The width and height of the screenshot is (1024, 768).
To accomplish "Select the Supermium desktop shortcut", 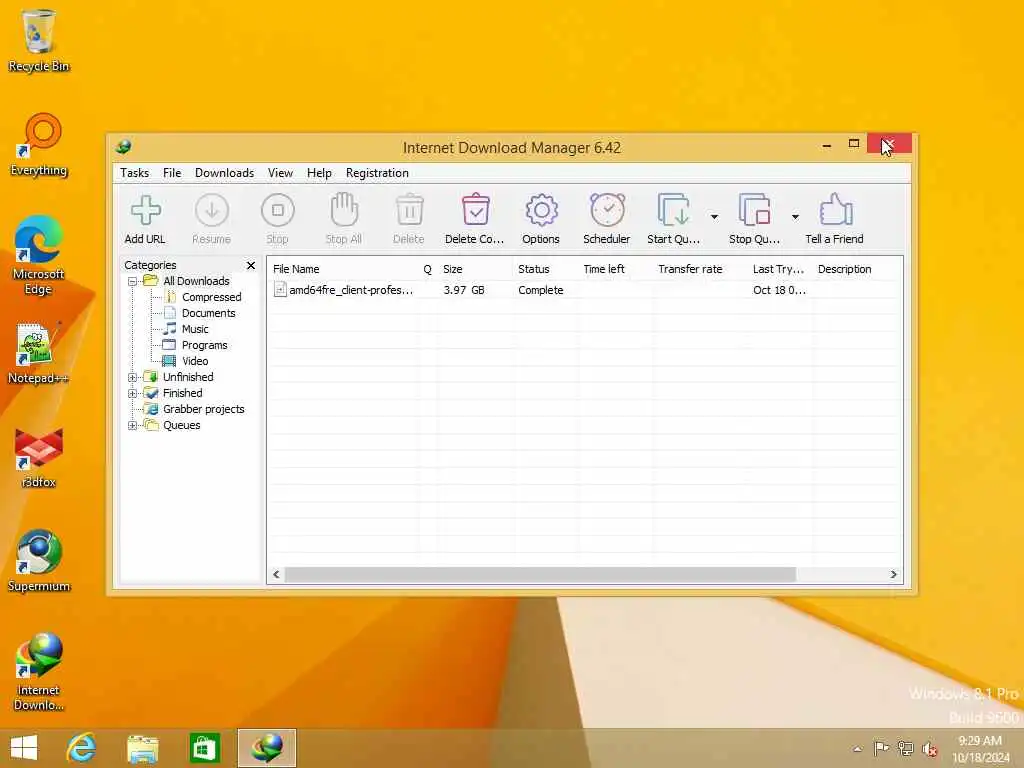I will (39, 561).
